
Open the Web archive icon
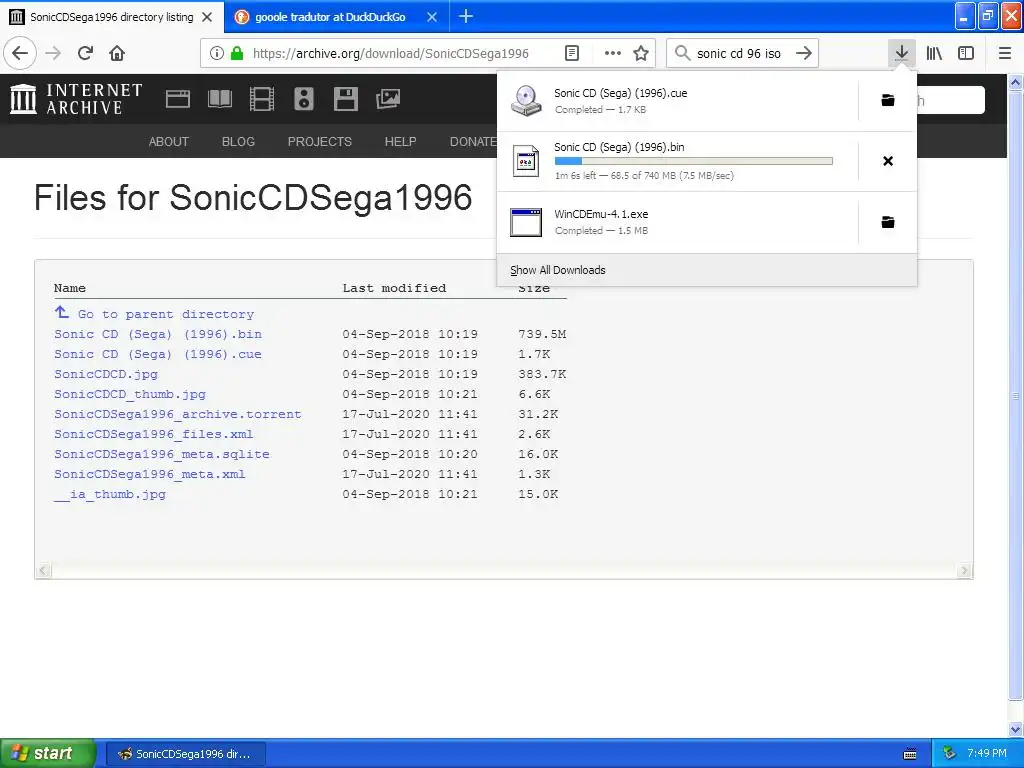pos(178,99)
